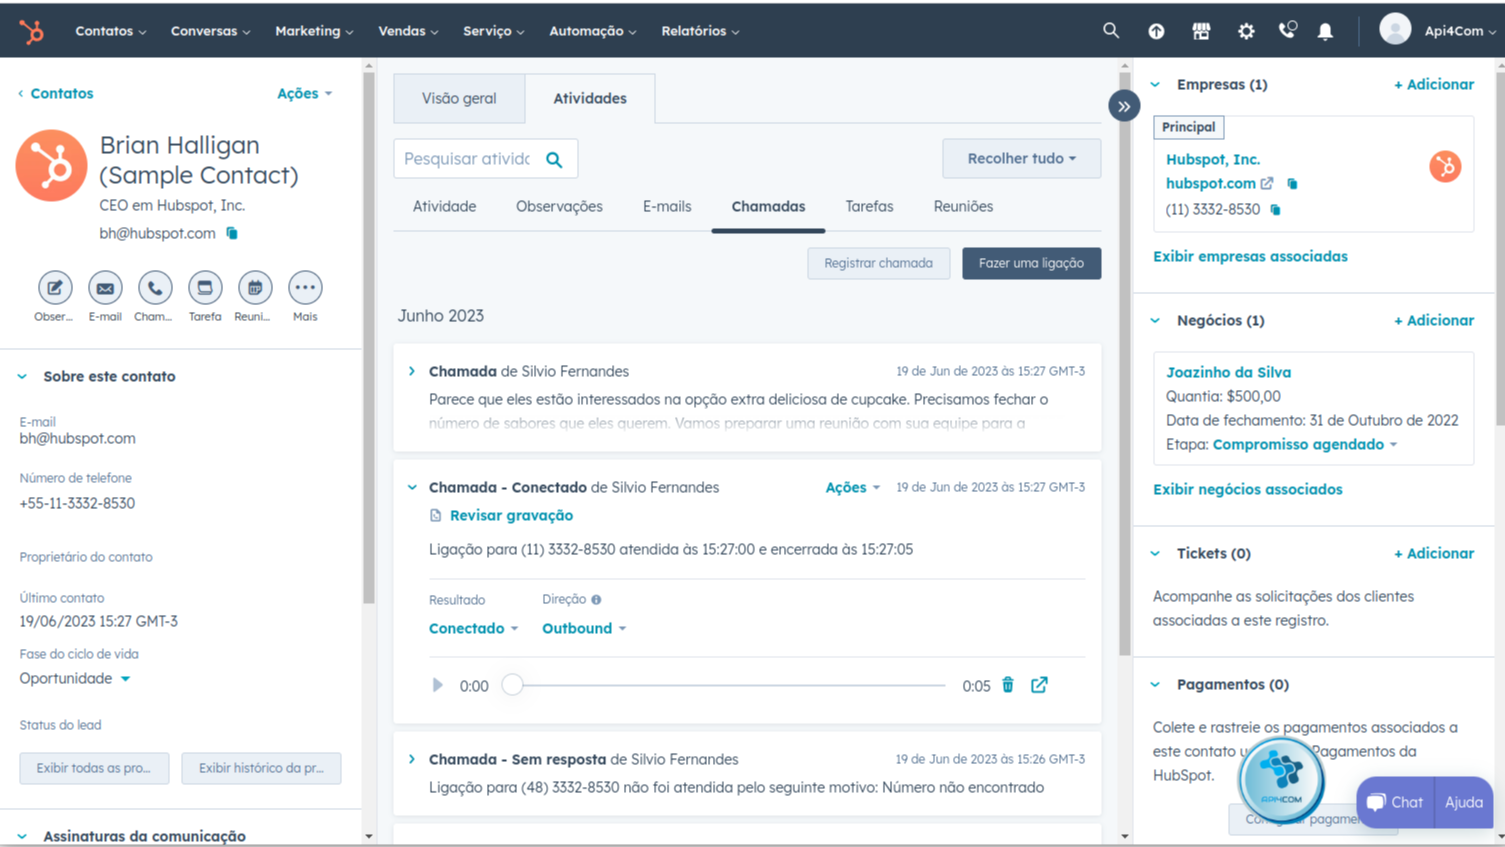Open notifications bell icon
Image resolution: width=1505 pixels, height=847 pixels.
pos(1325,31)
